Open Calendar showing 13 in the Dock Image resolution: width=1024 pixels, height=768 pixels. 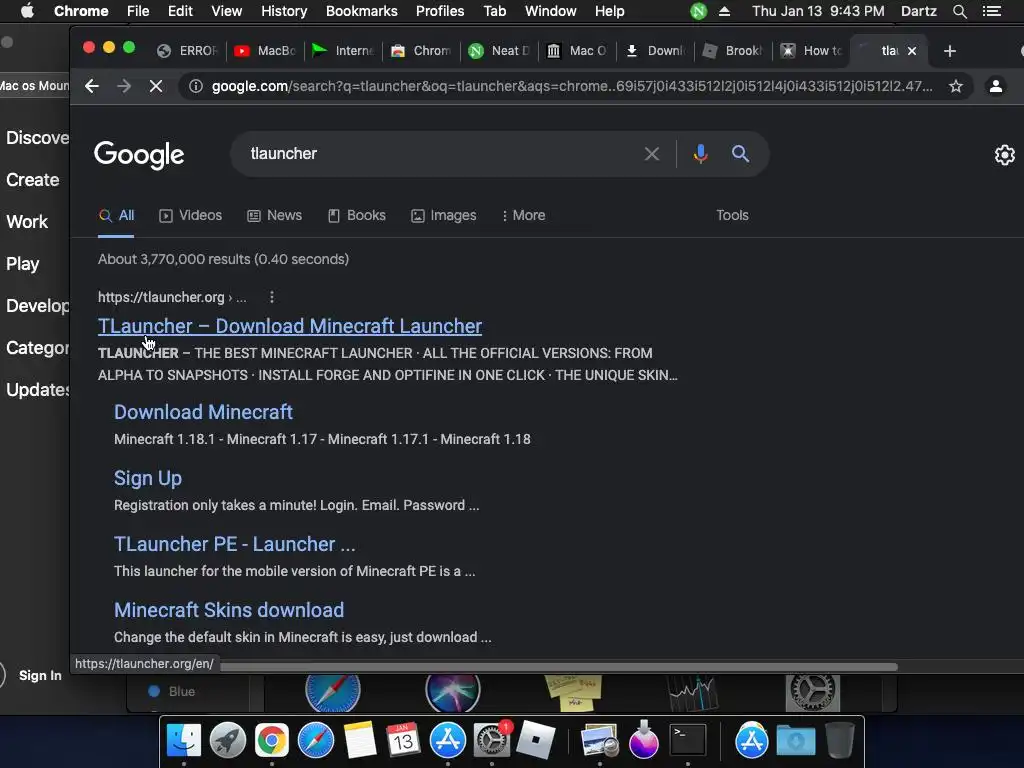coord(403,741)
